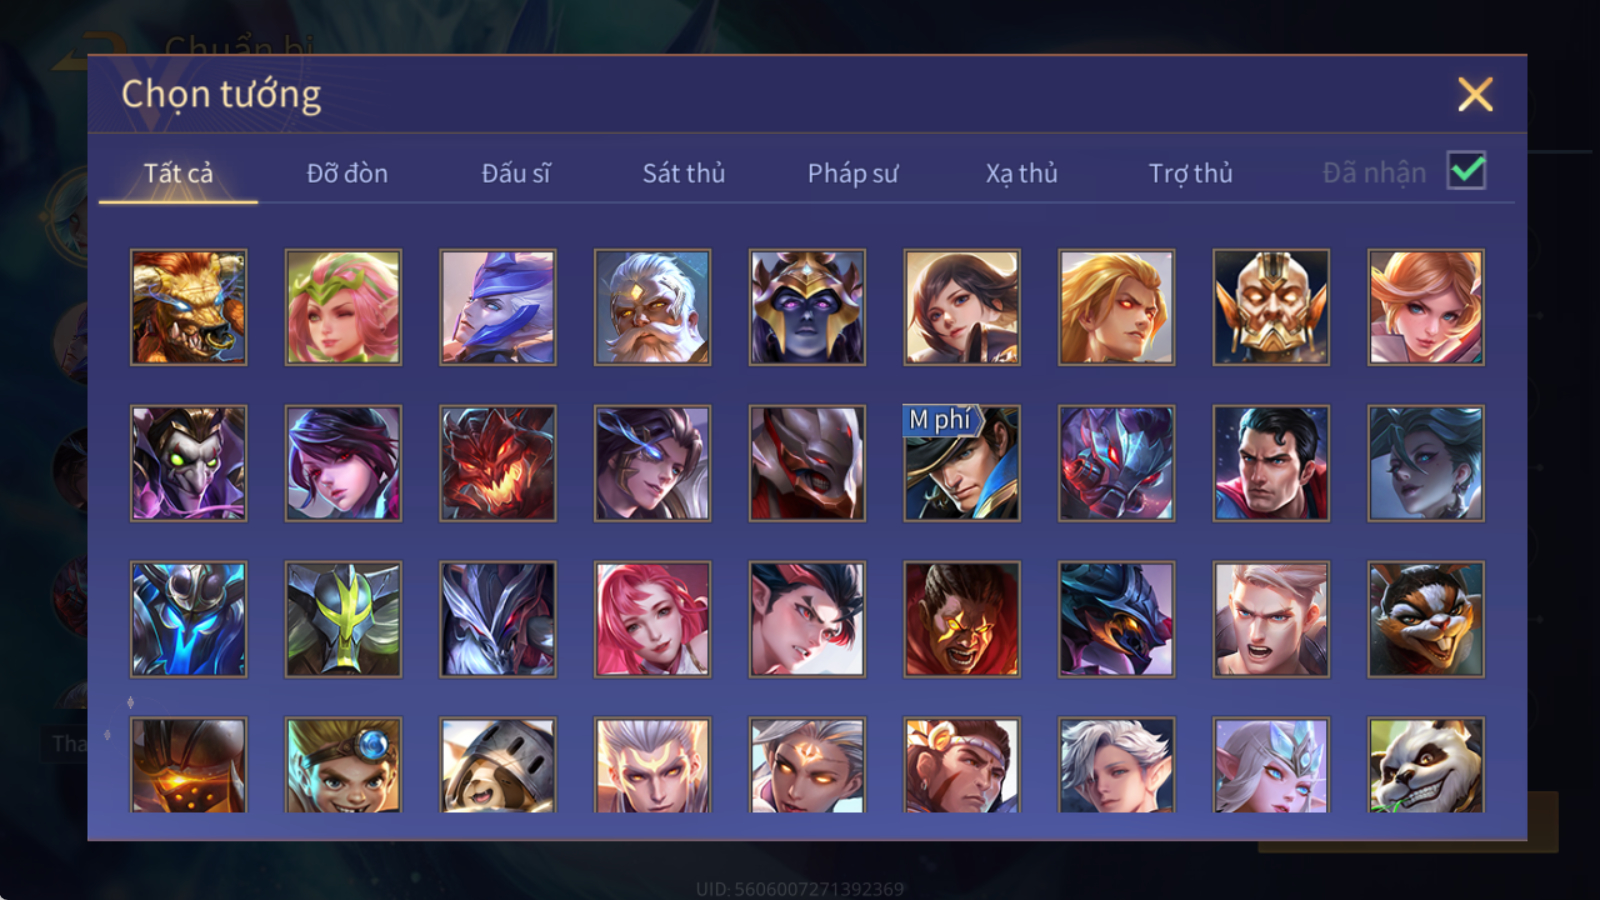1600x900 pixels.
Task: Close the Chọn tướng dialog
Action: (x=1475, y=95)
